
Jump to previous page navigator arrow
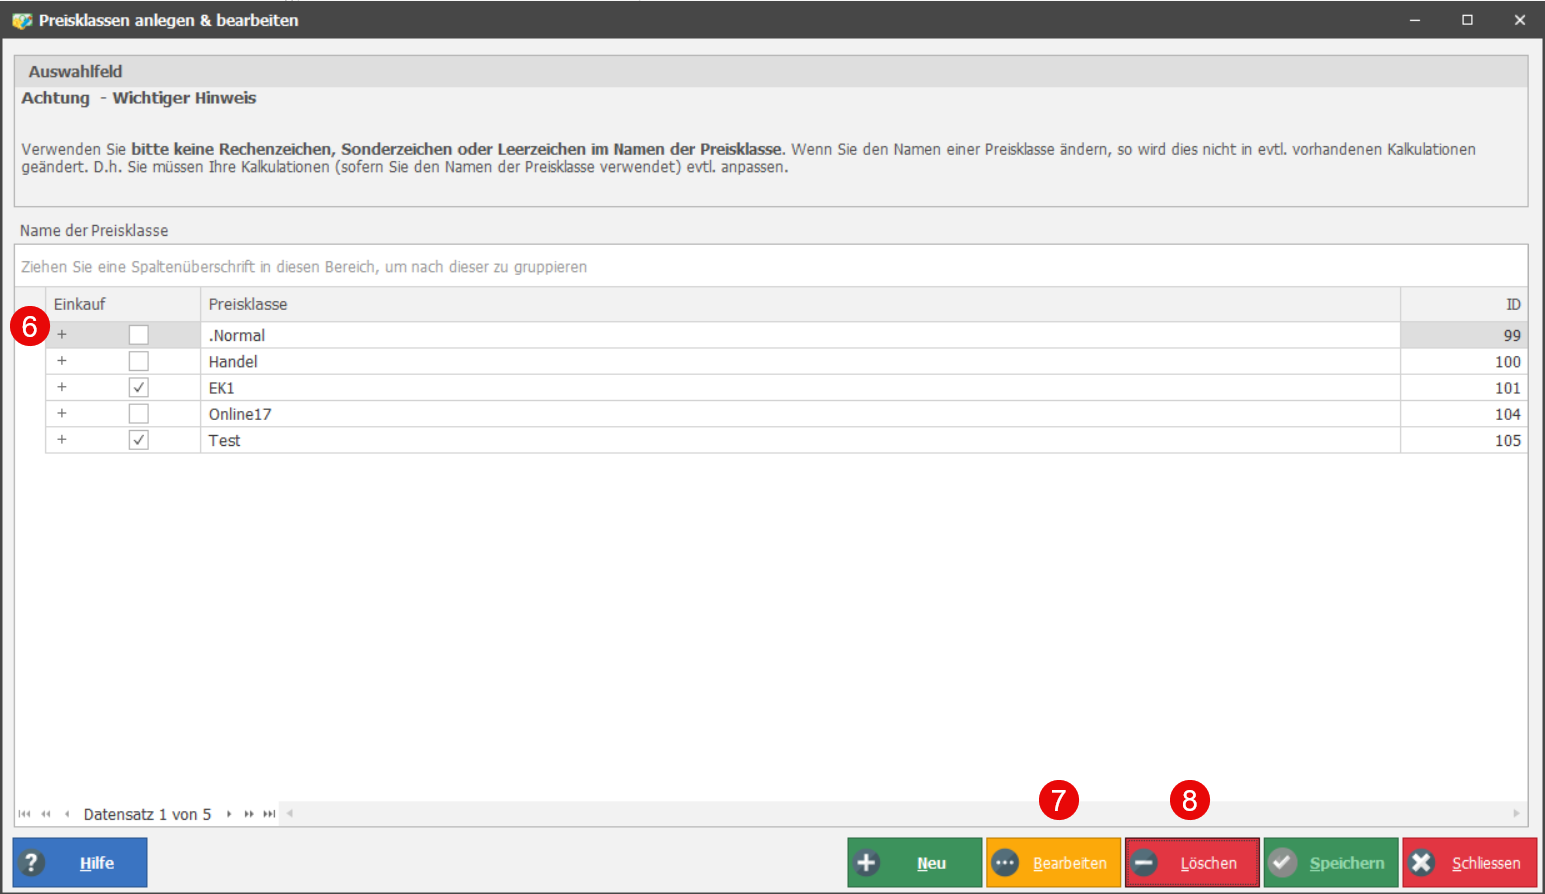(46, 814)
